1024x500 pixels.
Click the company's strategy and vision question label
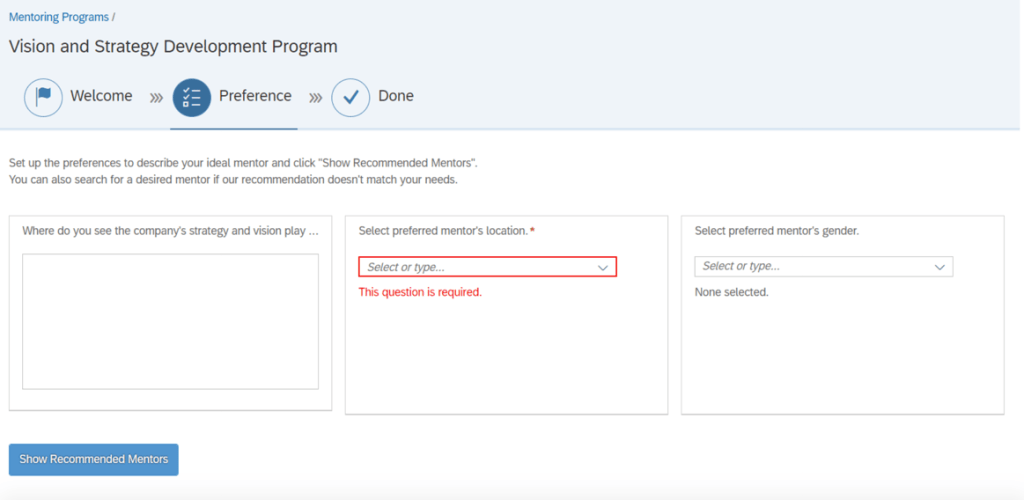pos(170,231)
